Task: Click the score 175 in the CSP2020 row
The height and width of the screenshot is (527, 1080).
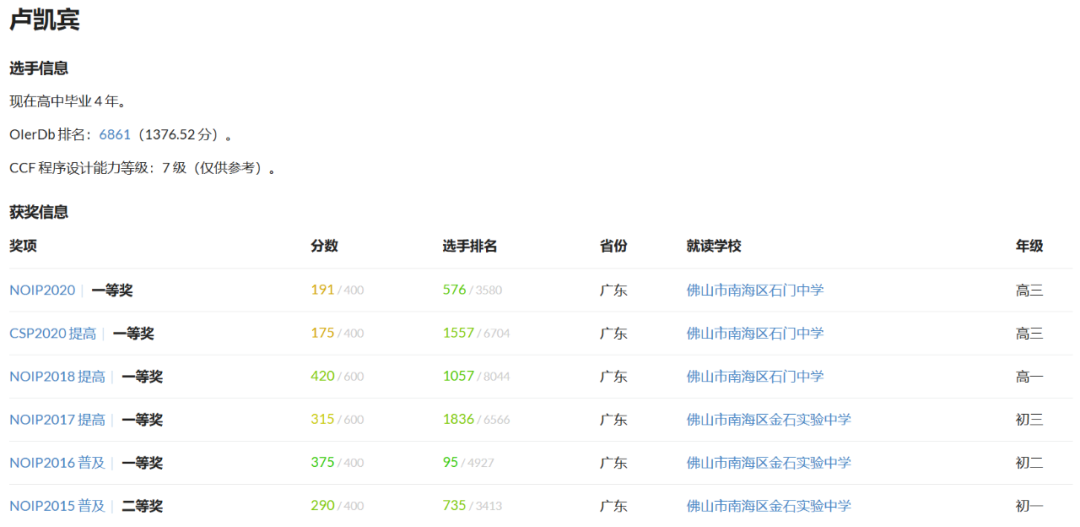Action: point(322,333)
